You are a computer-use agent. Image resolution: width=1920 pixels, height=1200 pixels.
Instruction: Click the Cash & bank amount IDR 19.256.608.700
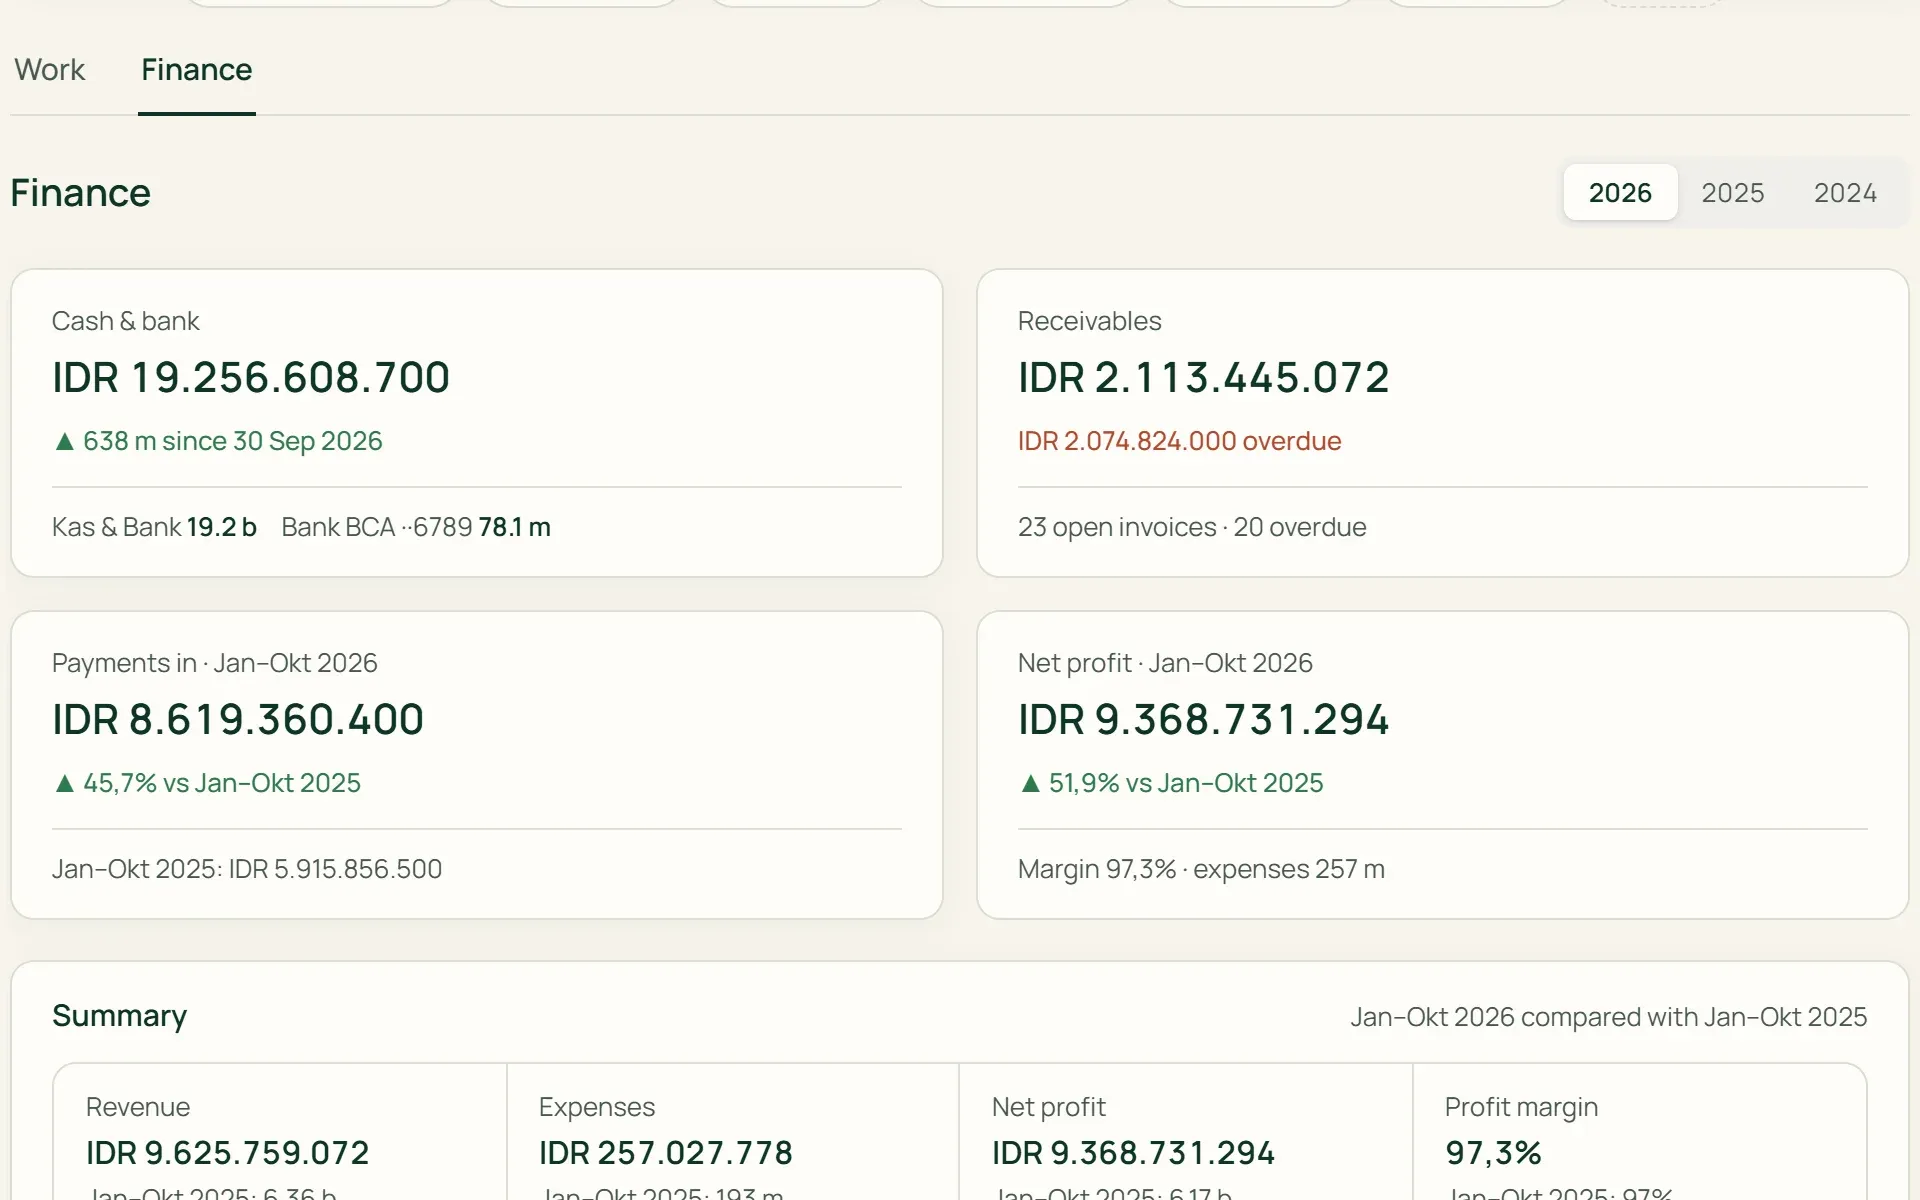[251, 378]
